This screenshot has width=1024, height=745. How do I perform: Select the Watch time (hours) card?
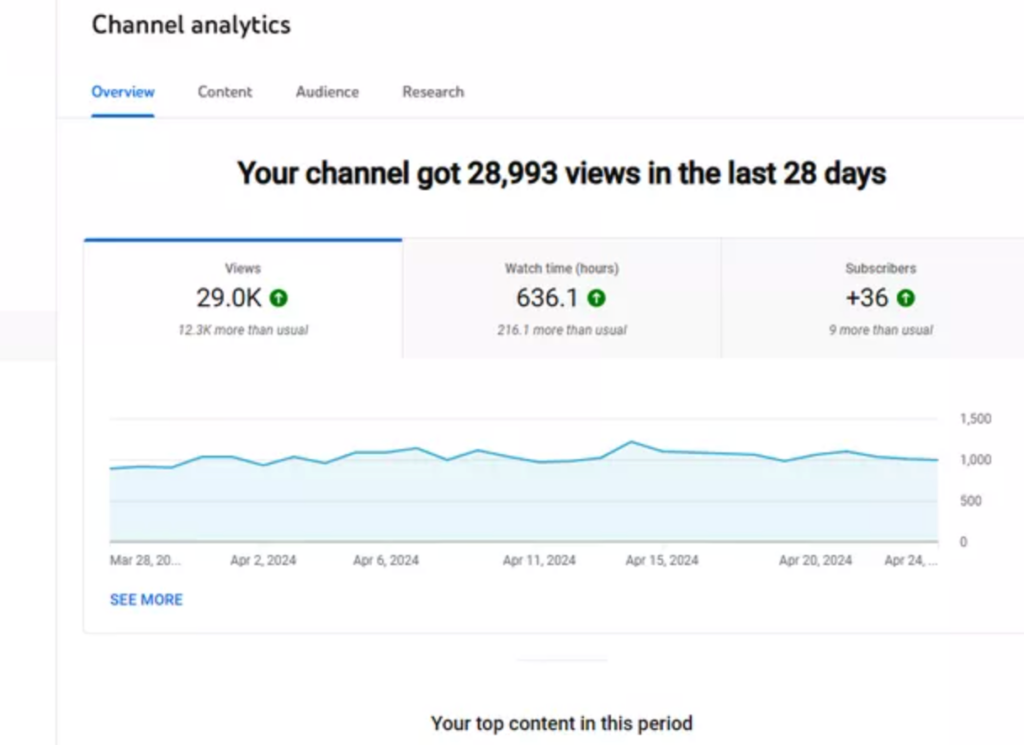561,299
